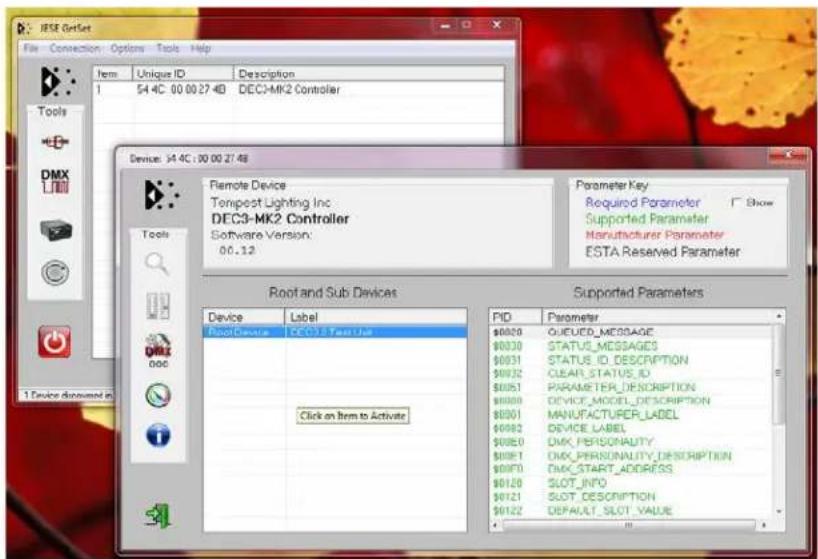Click the scroll up arrow of Supported Parameters list
Image resolution: width=818 pixels, height=559 pixels.
(x=779, y=316)
